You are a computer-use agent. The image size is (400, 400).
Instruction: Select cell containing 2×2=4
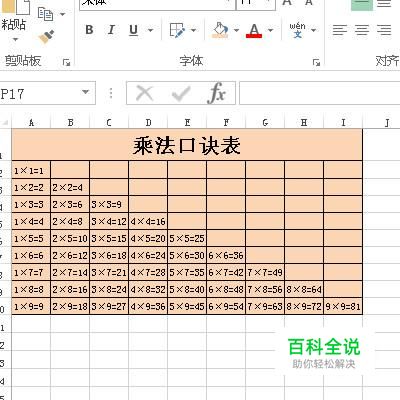70,187
